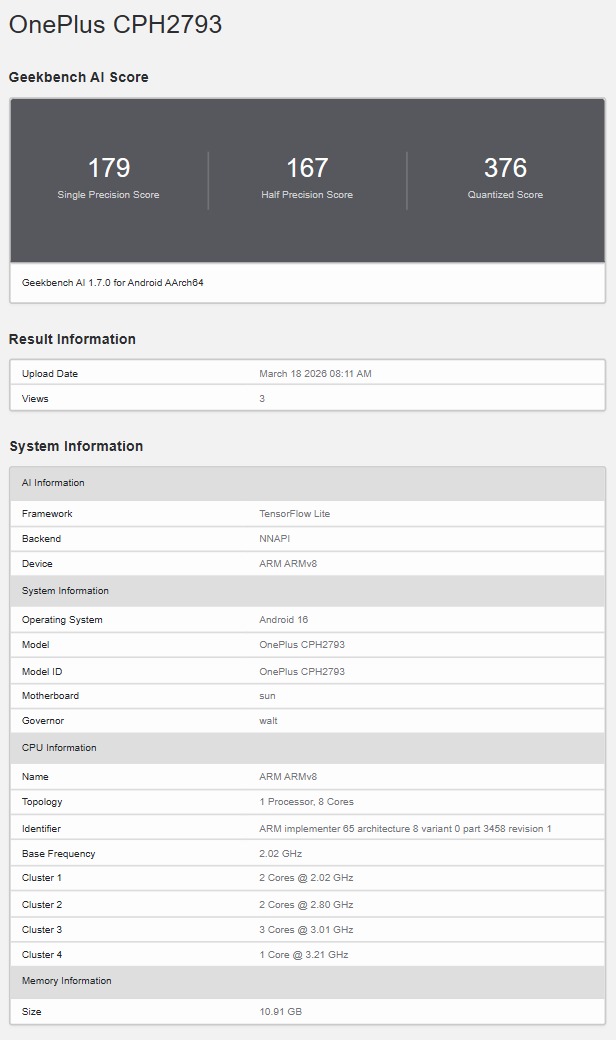Select the CPU Name value ARM ARMv8
This screenshot has height=1040, width=616.
click(x=288, y=777)
